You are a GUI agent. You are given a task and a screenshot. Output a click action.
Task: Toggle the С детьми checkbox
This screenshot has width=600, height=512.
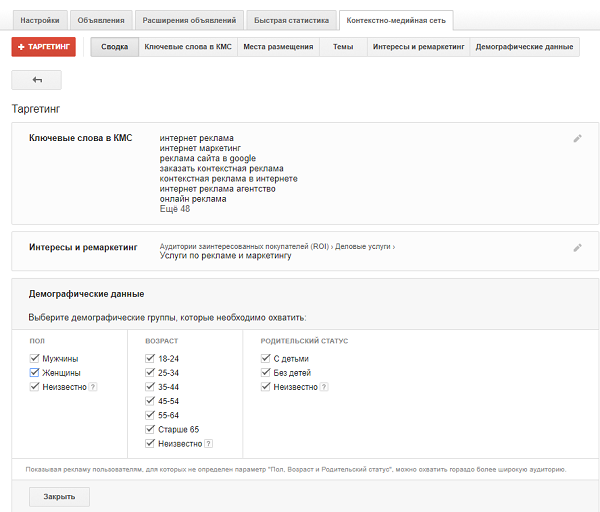point(266,358)
